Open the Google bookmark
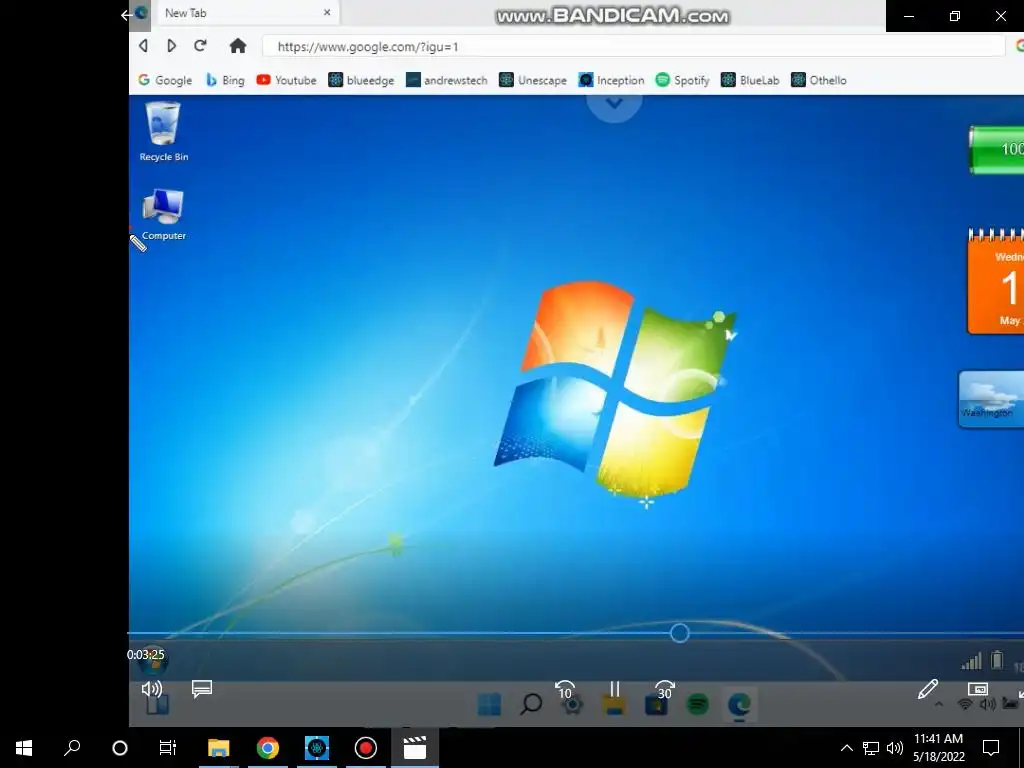The width and height of the screenshot is (1024, 768). [165, 80]
